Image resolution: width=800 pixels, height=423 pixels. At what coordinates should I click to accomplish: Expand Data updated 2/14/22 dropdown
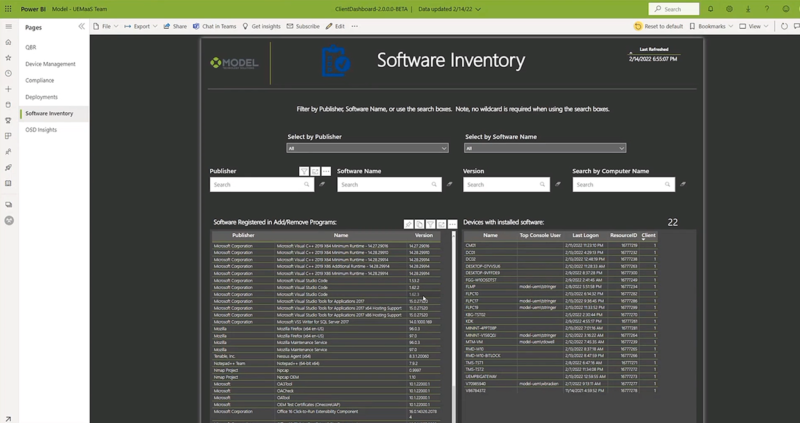pyautogui.click(x=449, y=9)
